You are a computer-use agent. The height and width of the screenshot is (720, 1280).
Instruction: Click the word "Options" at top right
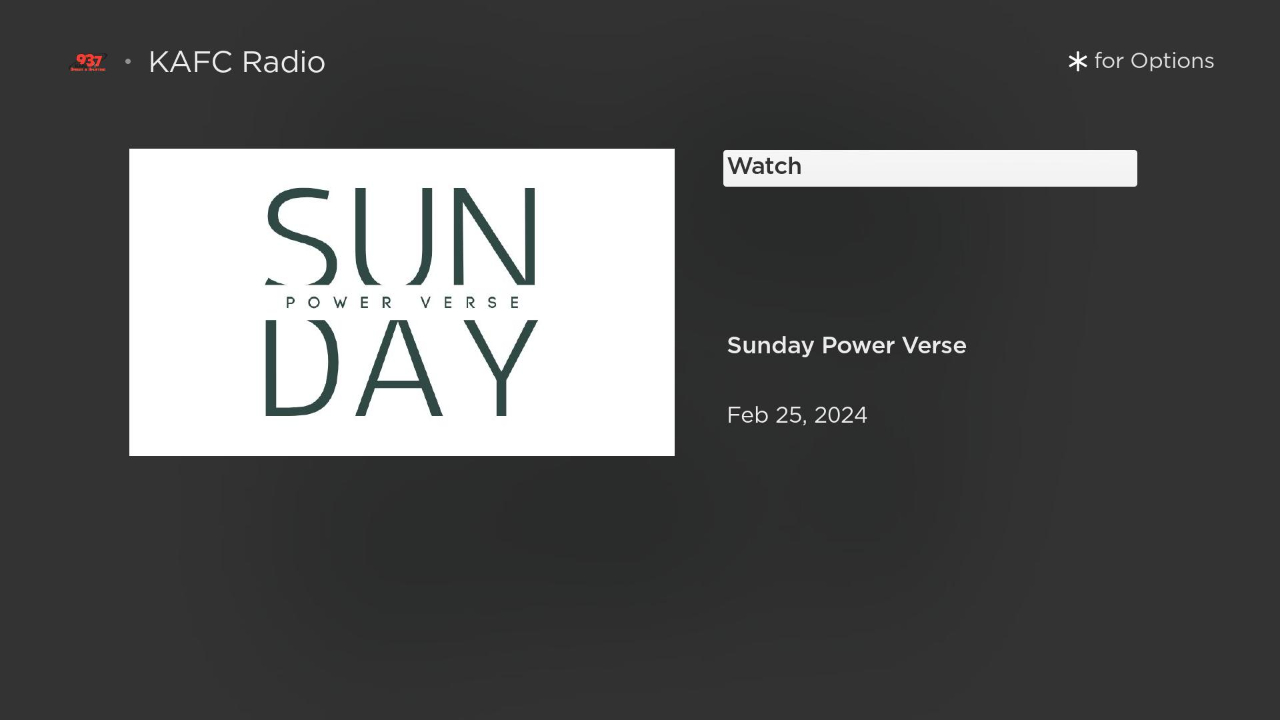[x=1171, y=61]
